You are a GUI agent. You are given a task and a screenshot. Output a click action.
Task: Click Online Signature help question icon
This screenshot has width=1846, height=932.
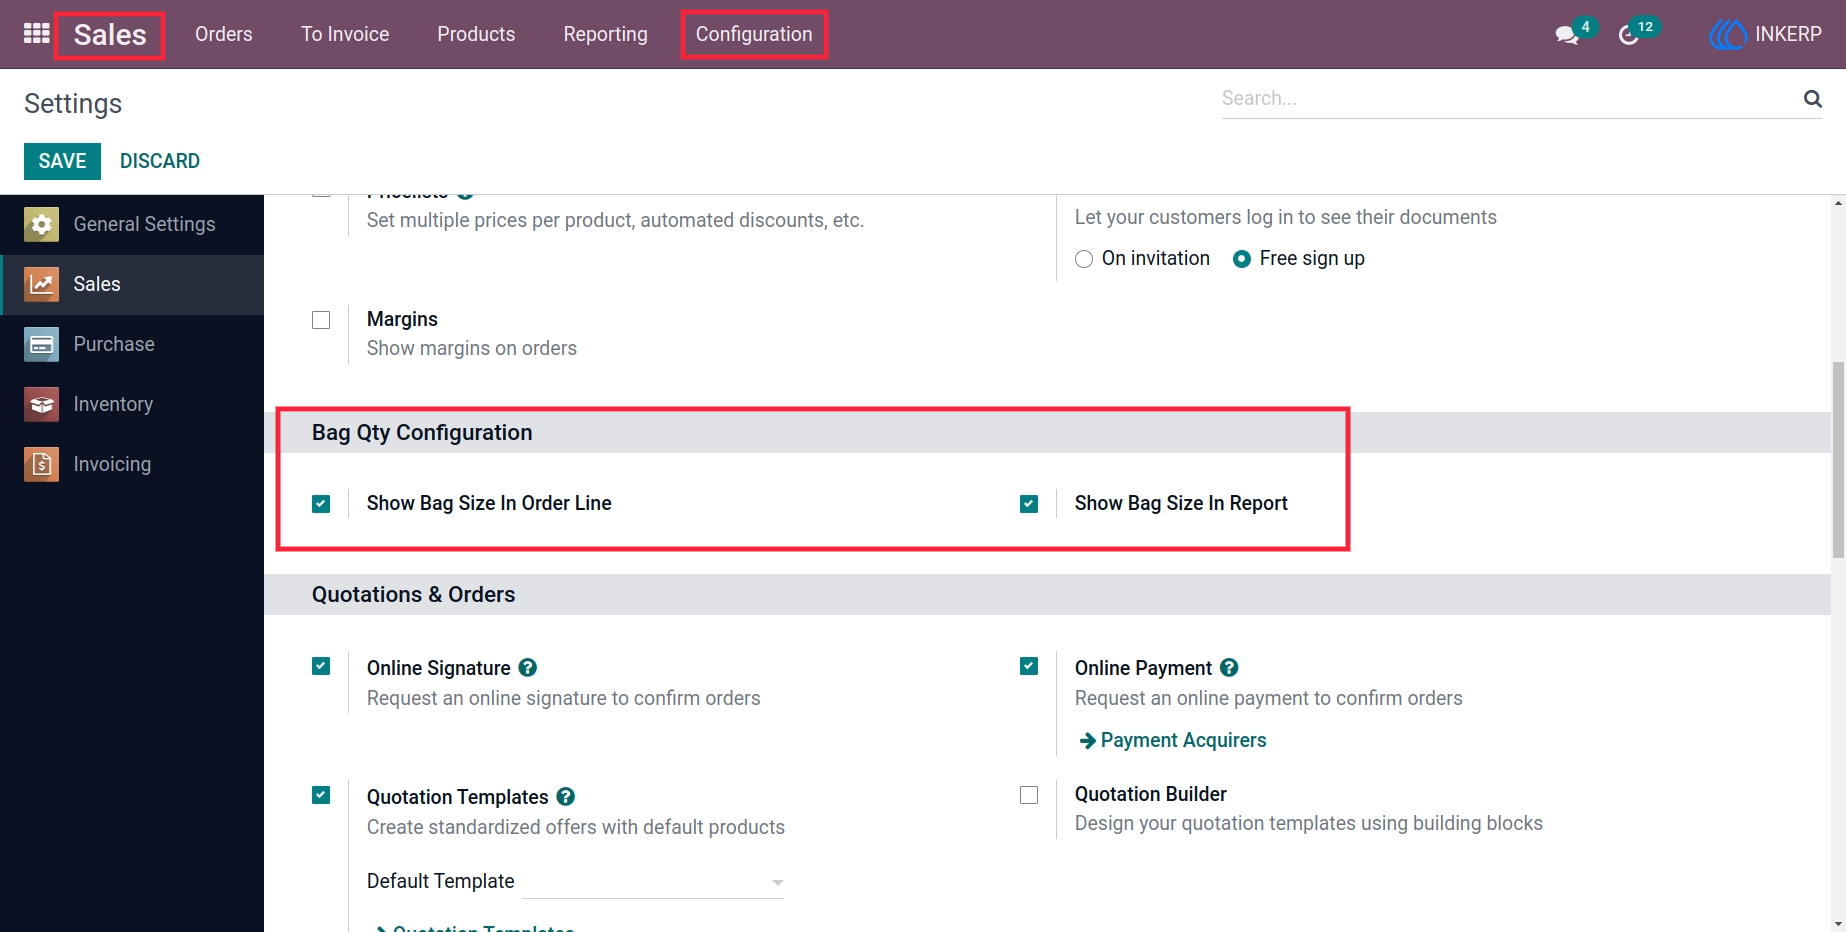click(528, 667)
